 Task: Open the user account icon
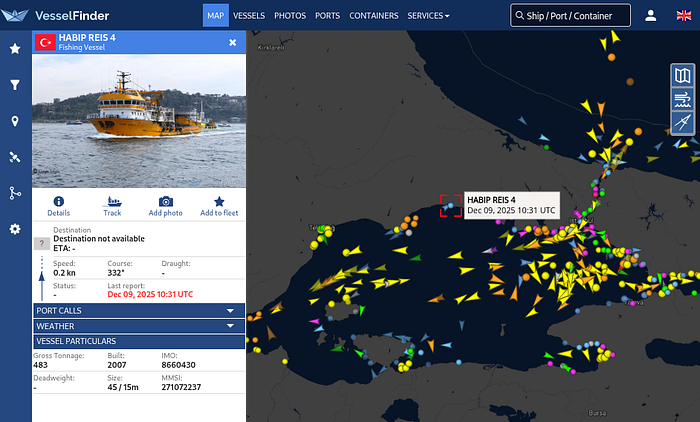click(x=650, y=16)
